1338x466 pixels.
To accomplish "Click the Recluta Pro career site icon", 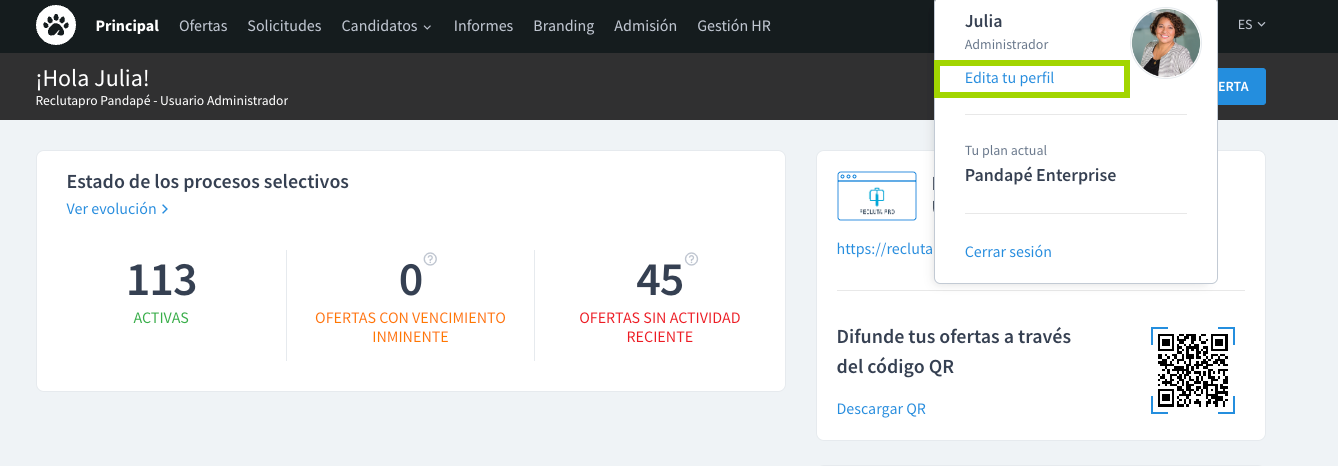I will (876, 196).
